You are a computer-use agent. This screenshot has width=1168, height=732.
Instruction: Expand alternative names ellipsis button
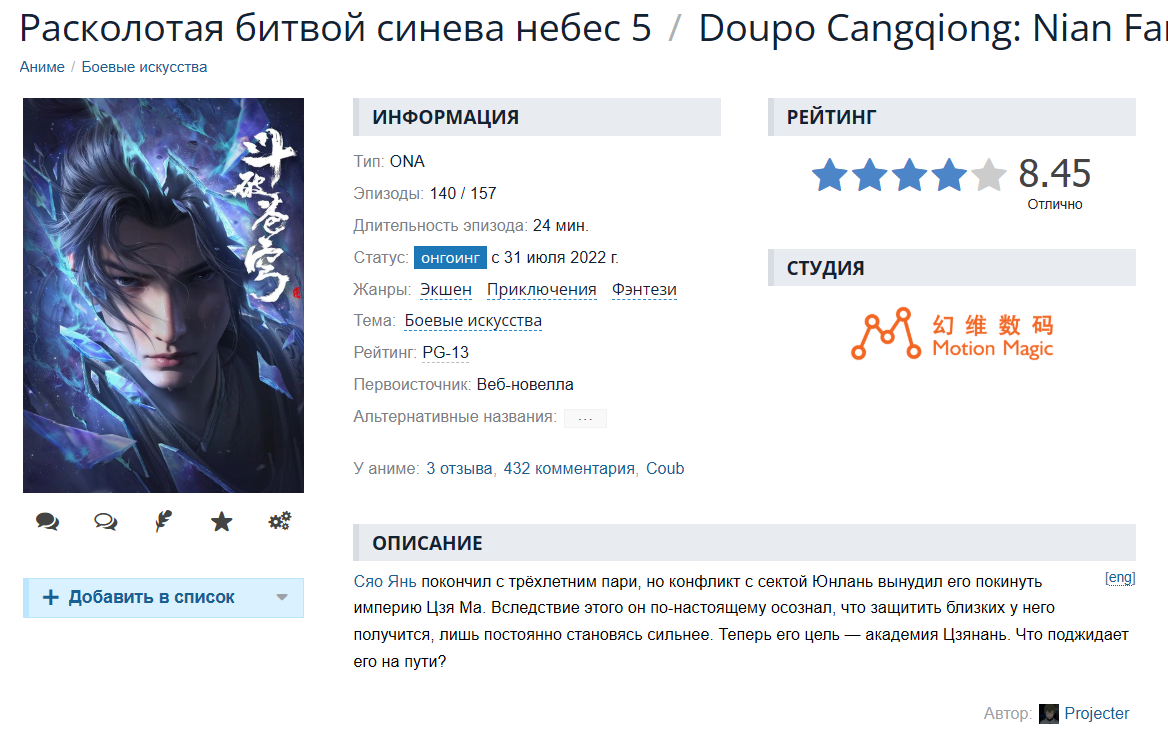click(x=585, y=418)
